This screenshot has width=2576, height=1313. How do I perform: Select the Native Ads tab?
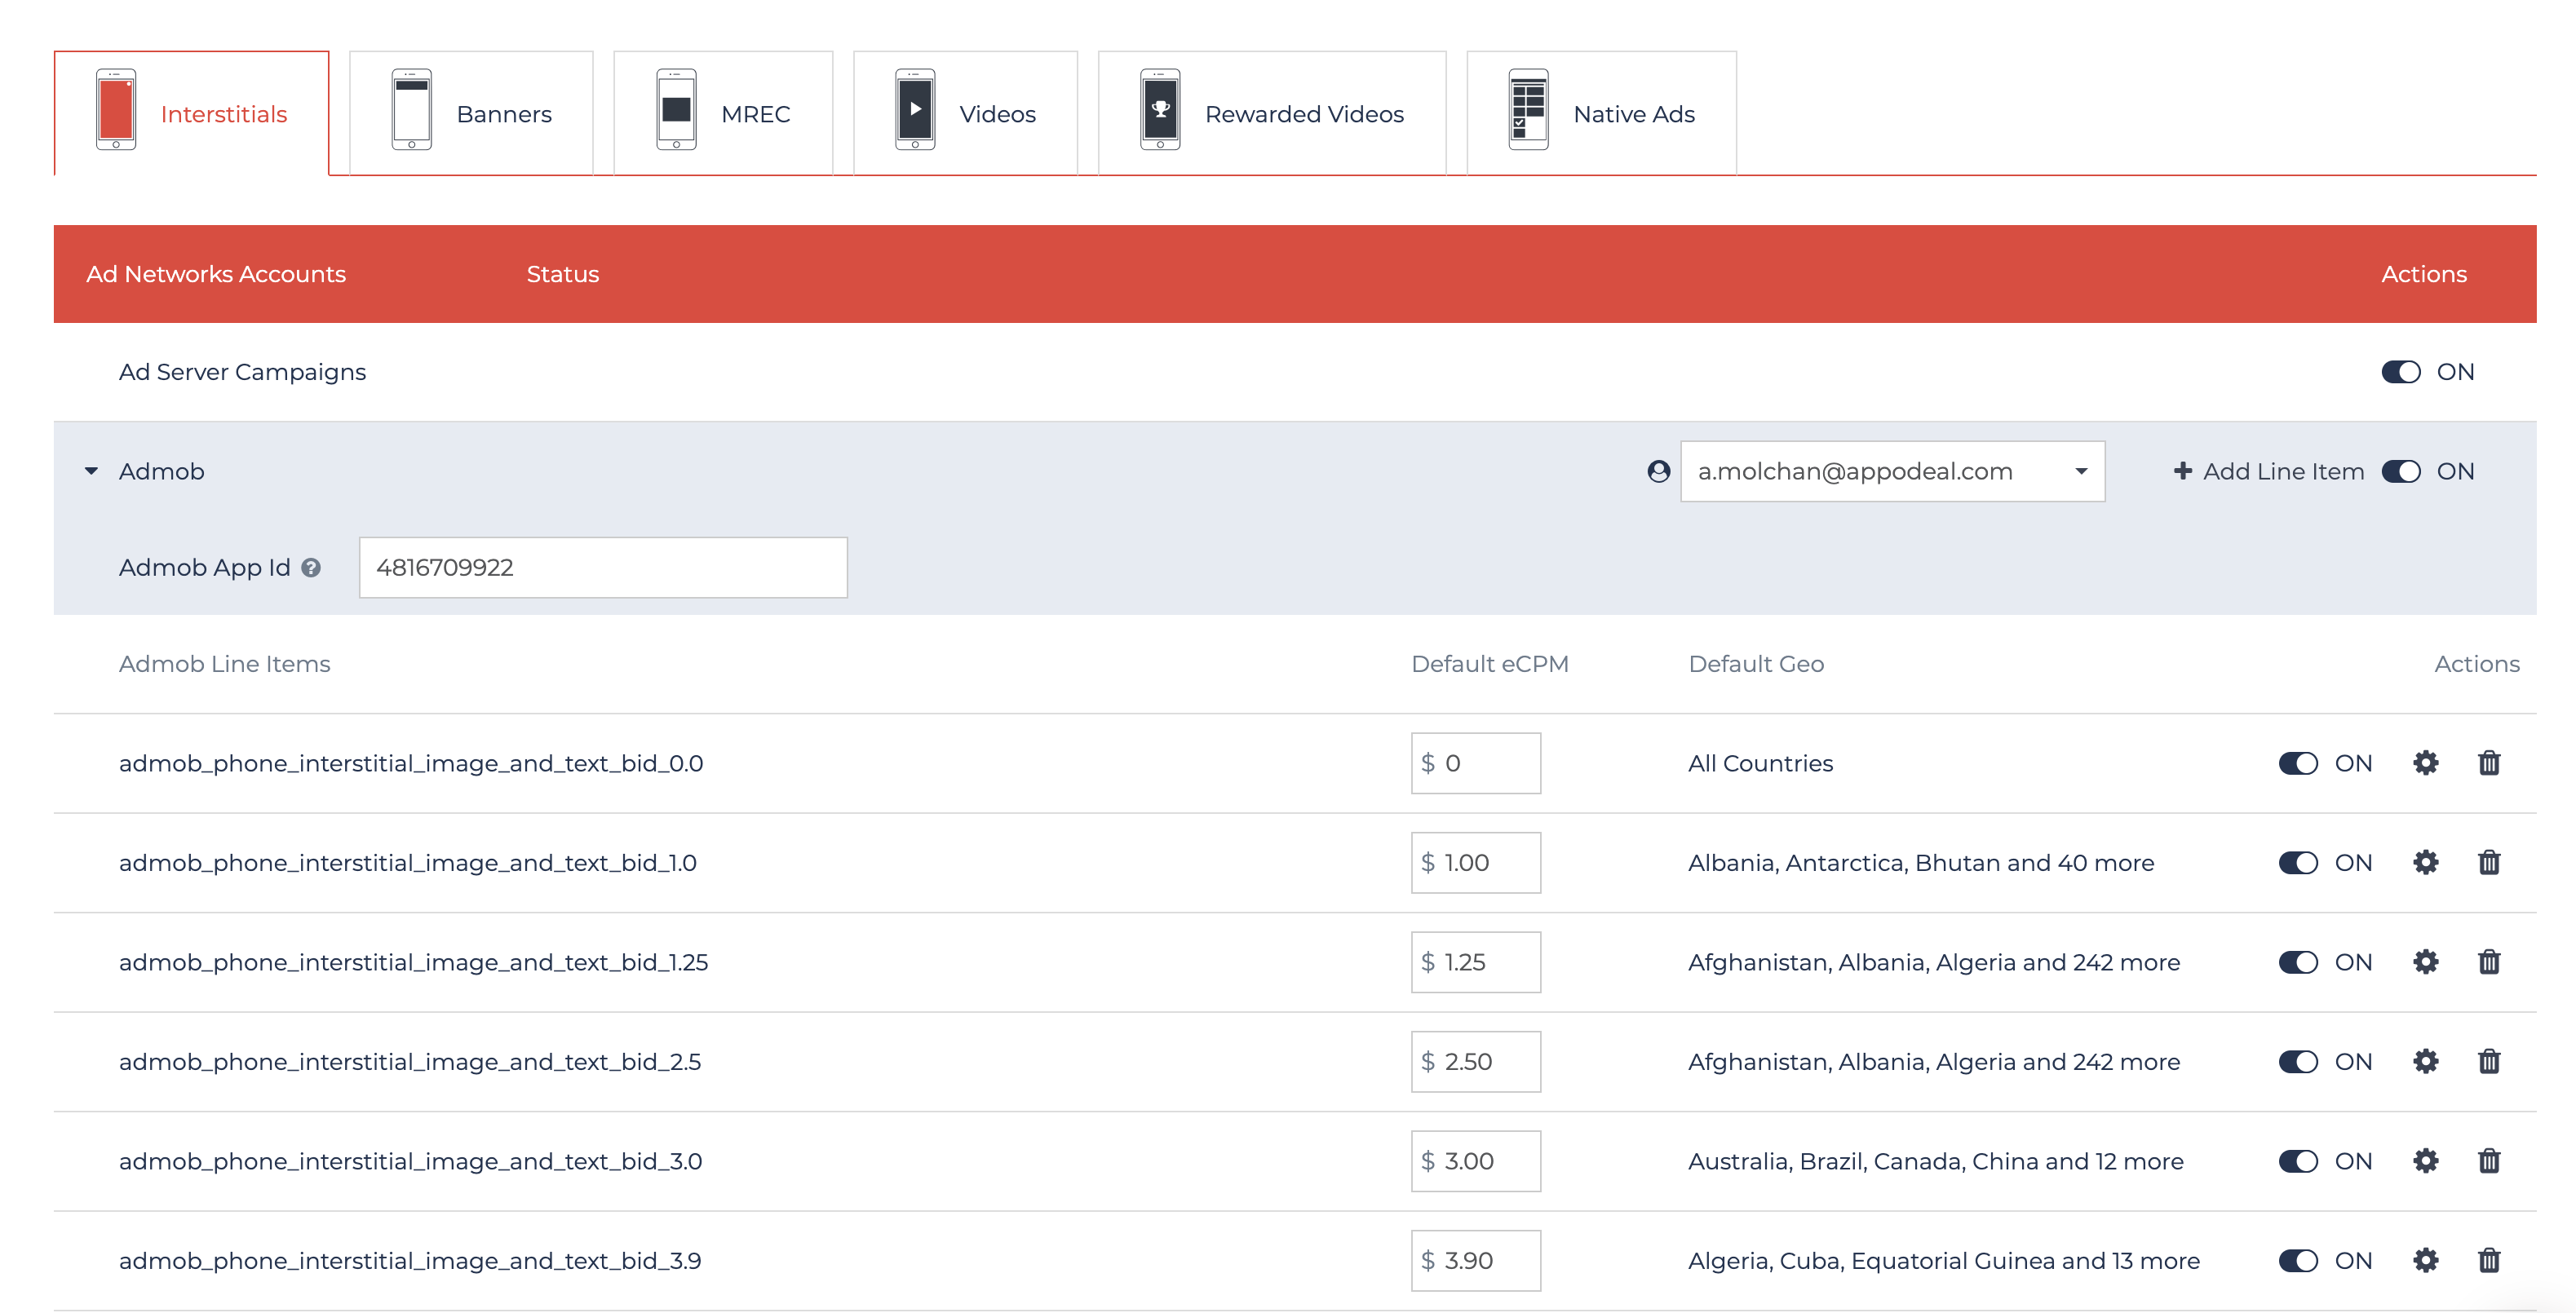coord(1601,114)
